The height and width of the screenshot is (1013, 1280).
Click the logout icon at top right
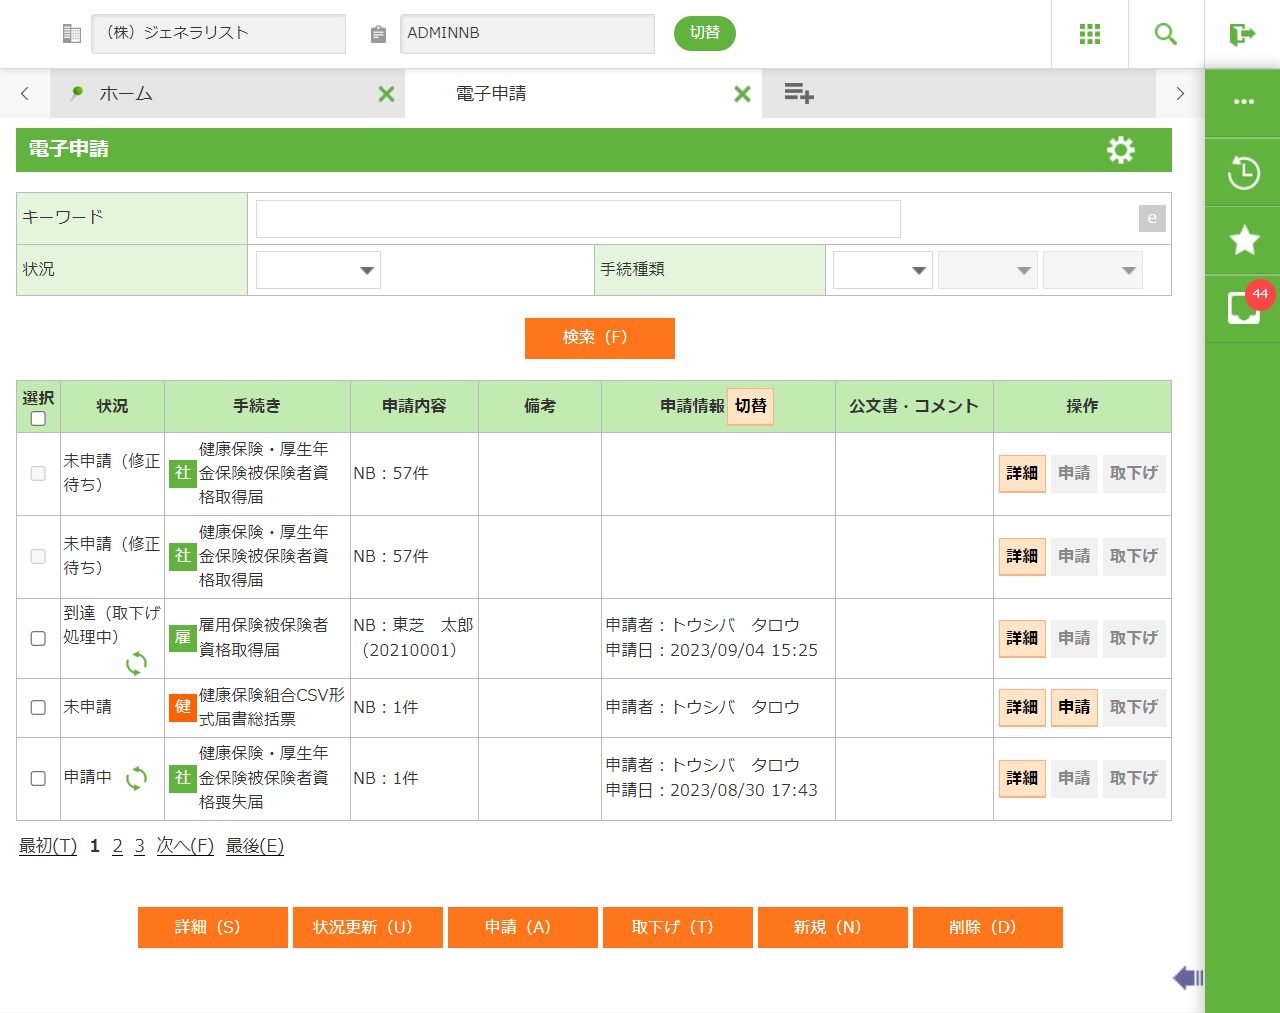(1242, 34)
